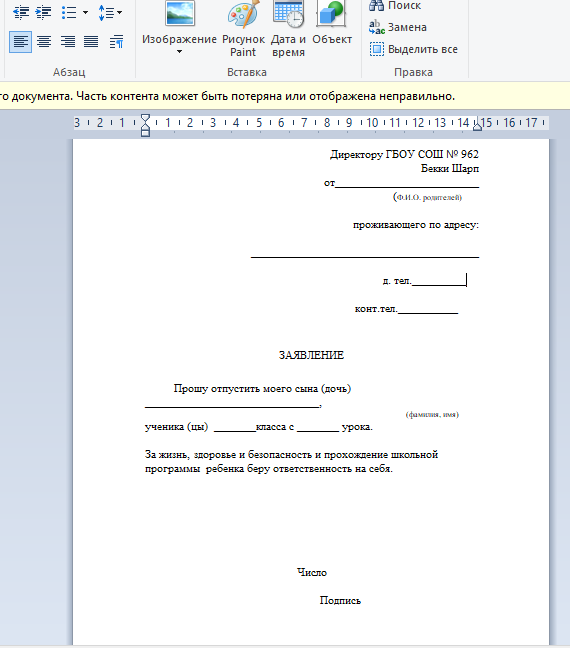Viewport: 570px width, 648px height.
Task: Justify the paragraph text
Action: (91, 42)
